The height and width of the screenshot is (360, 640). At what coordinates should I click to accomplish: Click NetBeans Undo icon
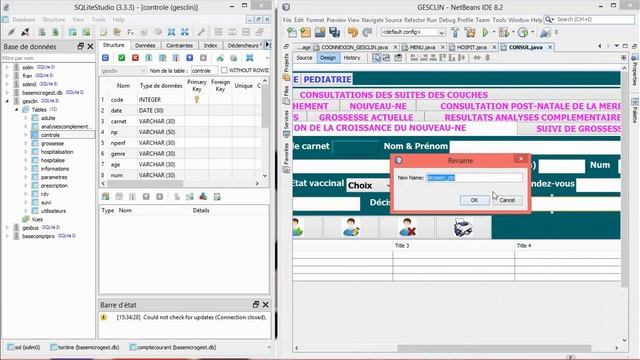353,32
